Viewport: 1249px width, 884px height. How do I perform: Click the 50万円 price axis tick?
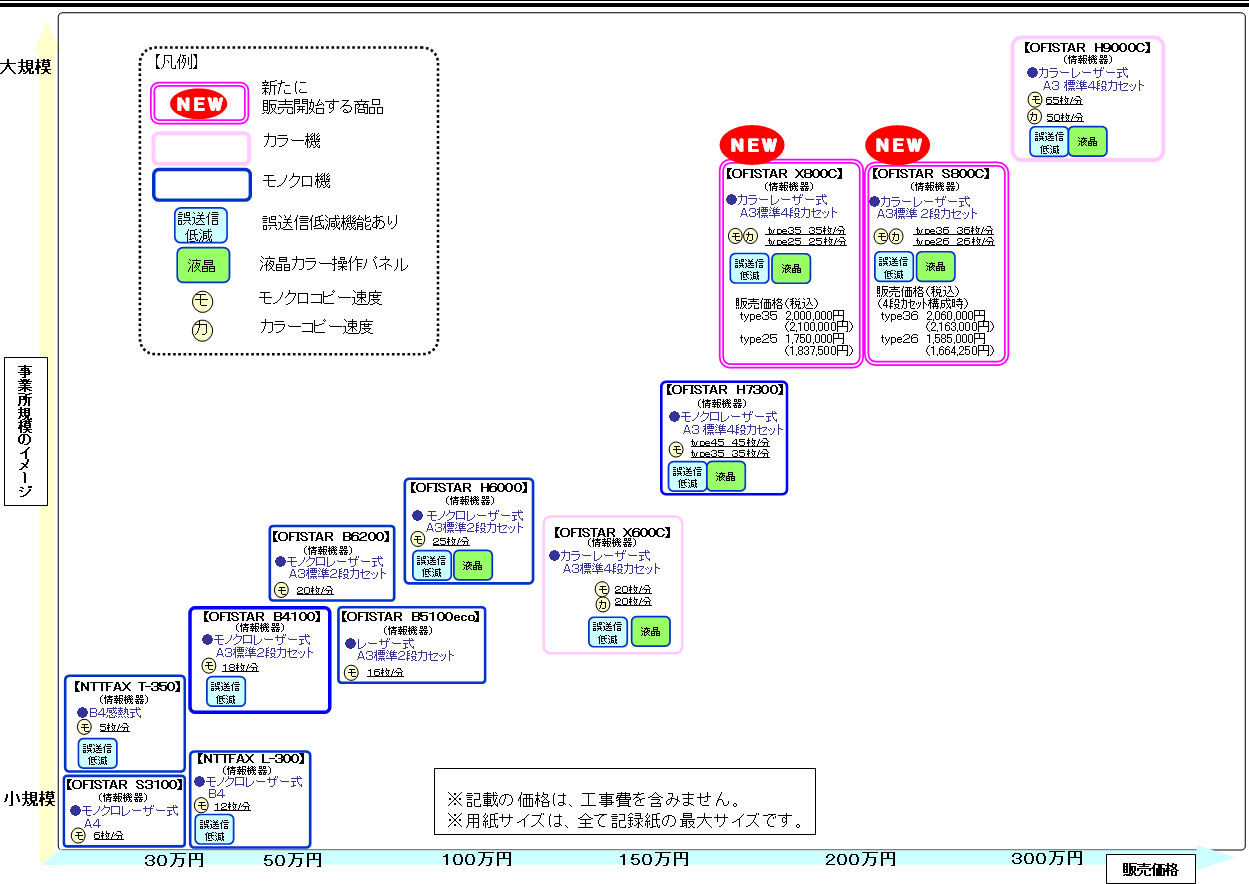293,860
